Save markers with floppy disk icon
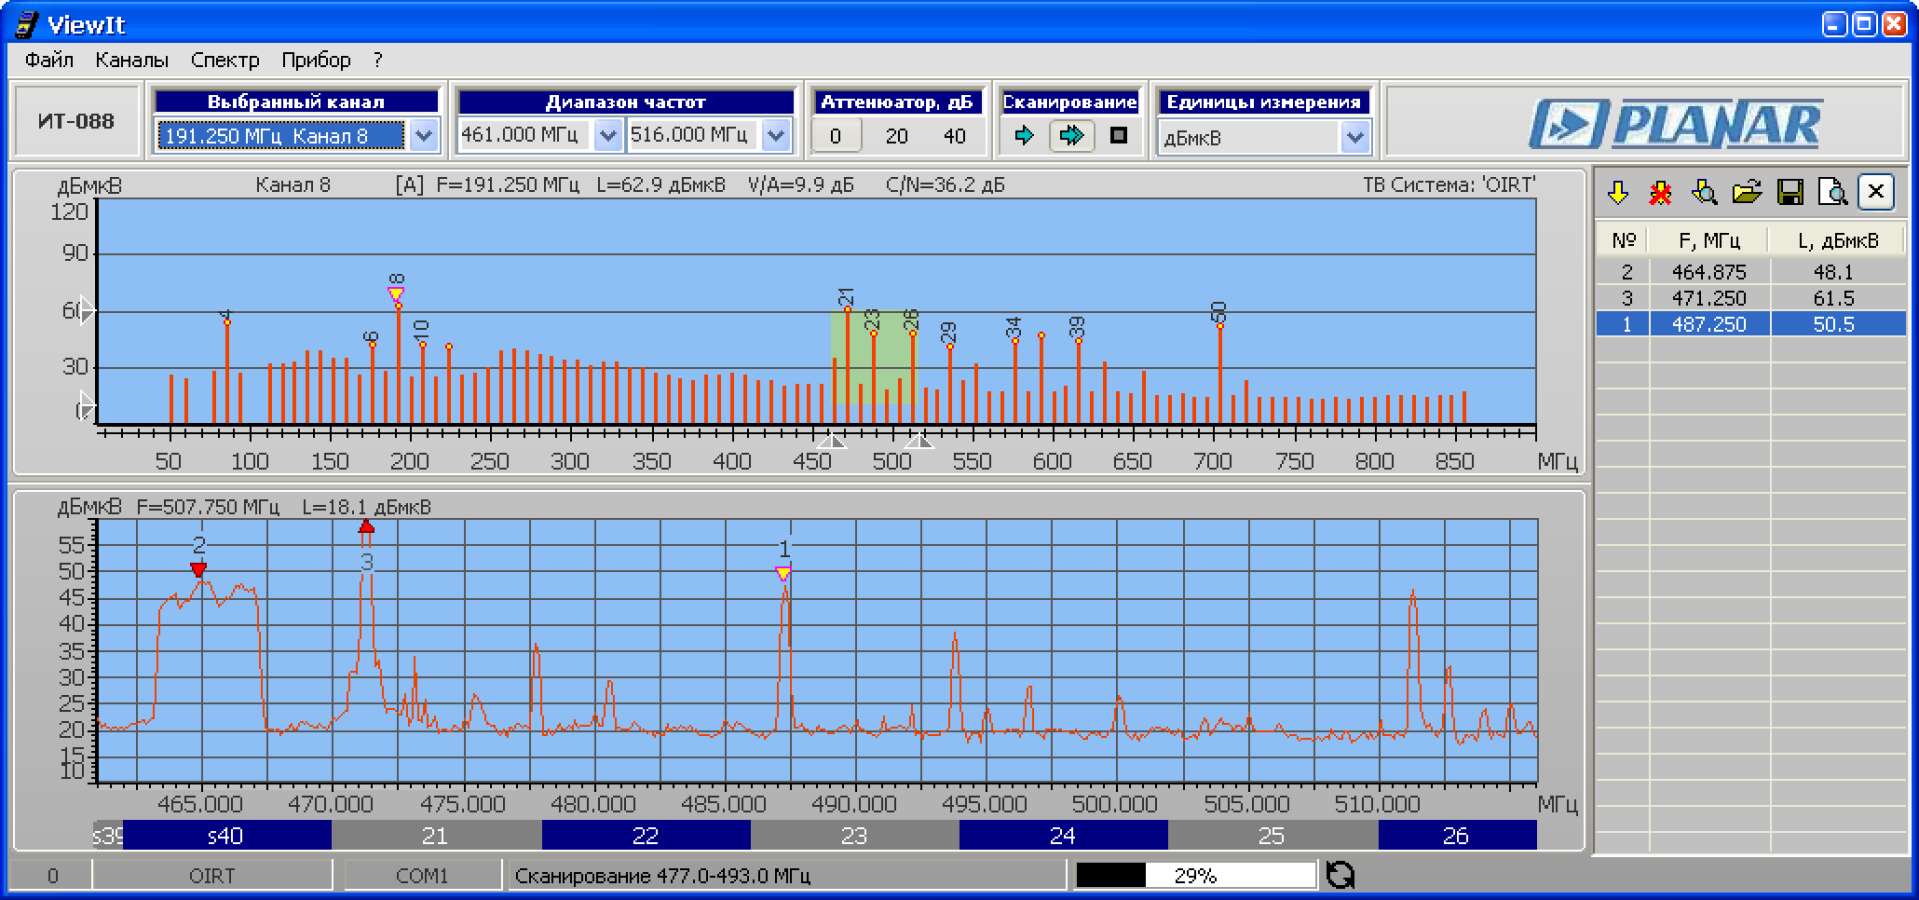This screenshot has height=900, width=1919. point(1790,192)
